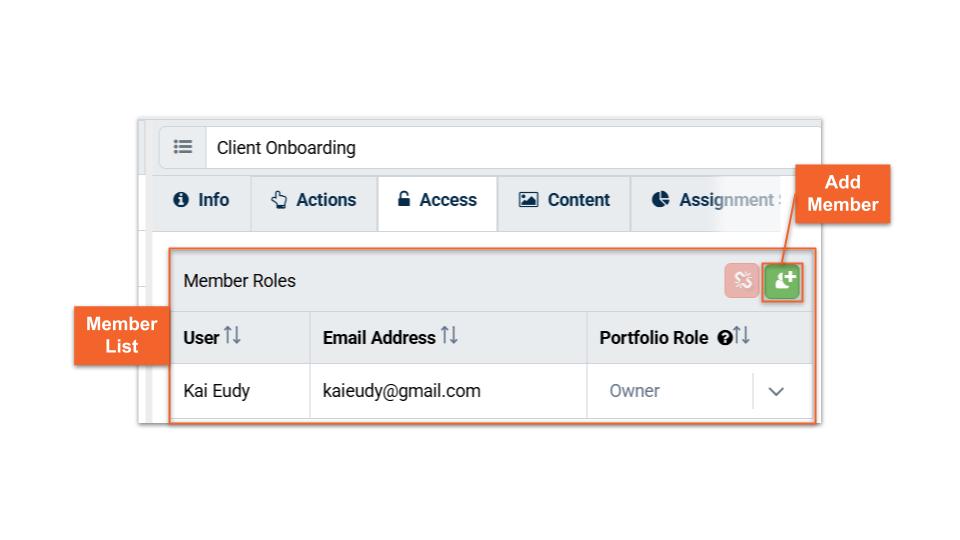Click the User column header label
The width and height of the screenshot is (960, 540).
(x=201, y=338)
